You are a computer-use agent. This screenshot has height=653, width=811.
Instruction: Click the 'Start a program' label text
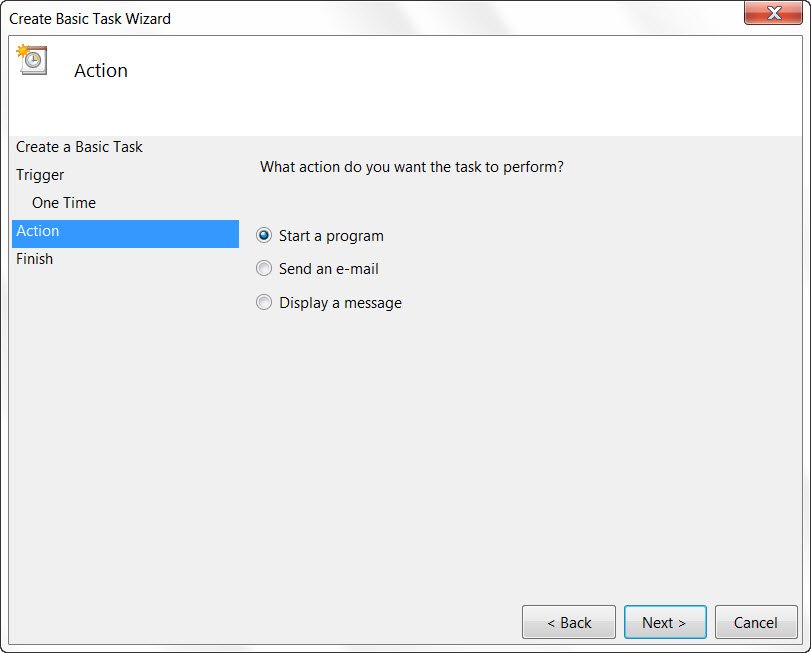[331, 236]
